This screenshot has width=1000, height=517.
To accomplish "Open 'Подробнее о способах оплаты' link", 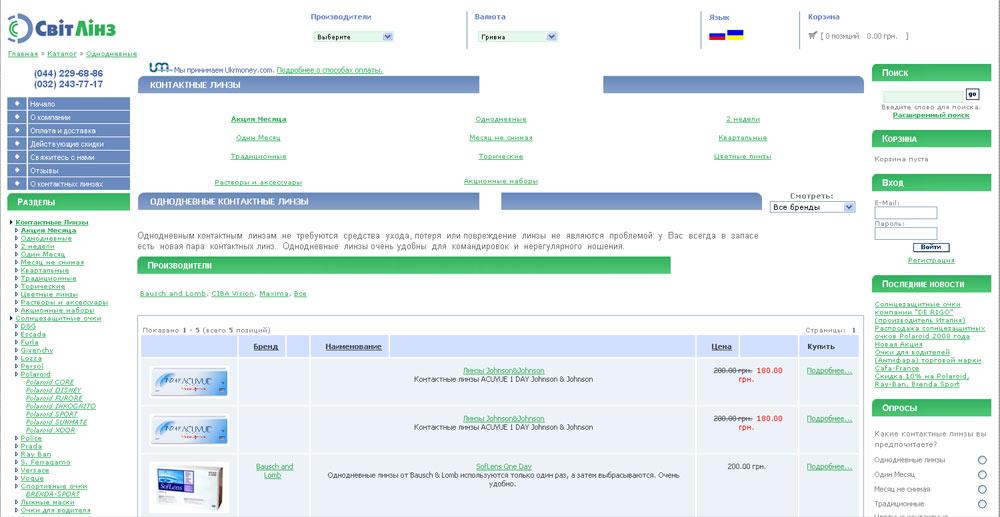I will (x=330, y=70).
